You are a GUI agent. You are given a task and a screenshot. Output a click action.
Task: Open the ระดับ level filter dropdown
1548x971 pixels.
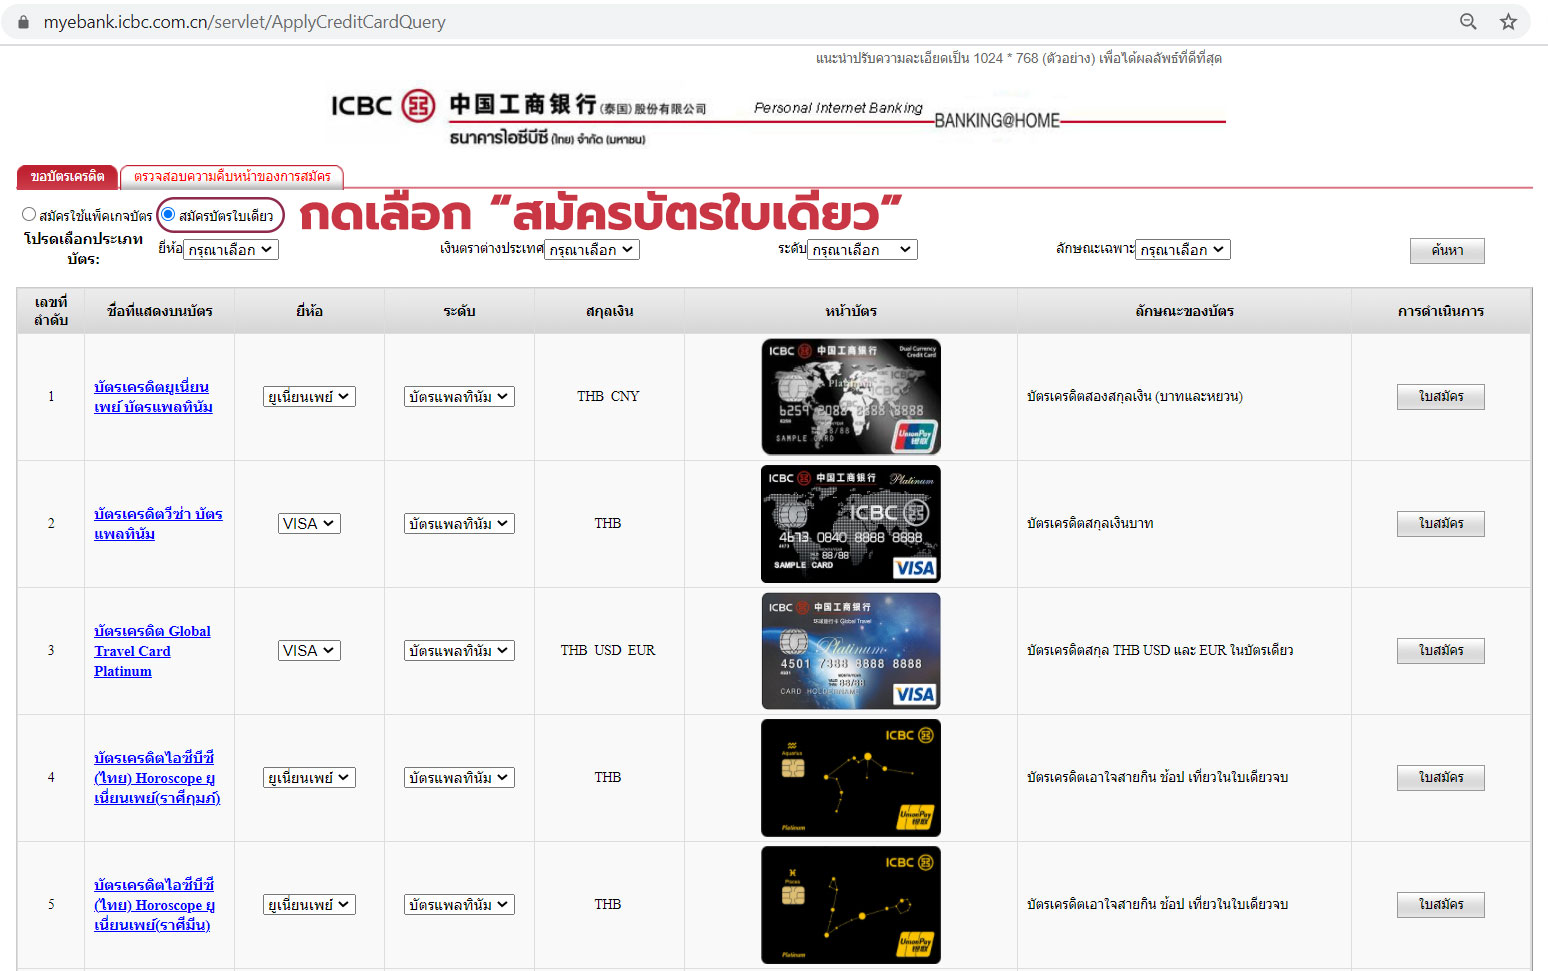[x=863, y=249]
